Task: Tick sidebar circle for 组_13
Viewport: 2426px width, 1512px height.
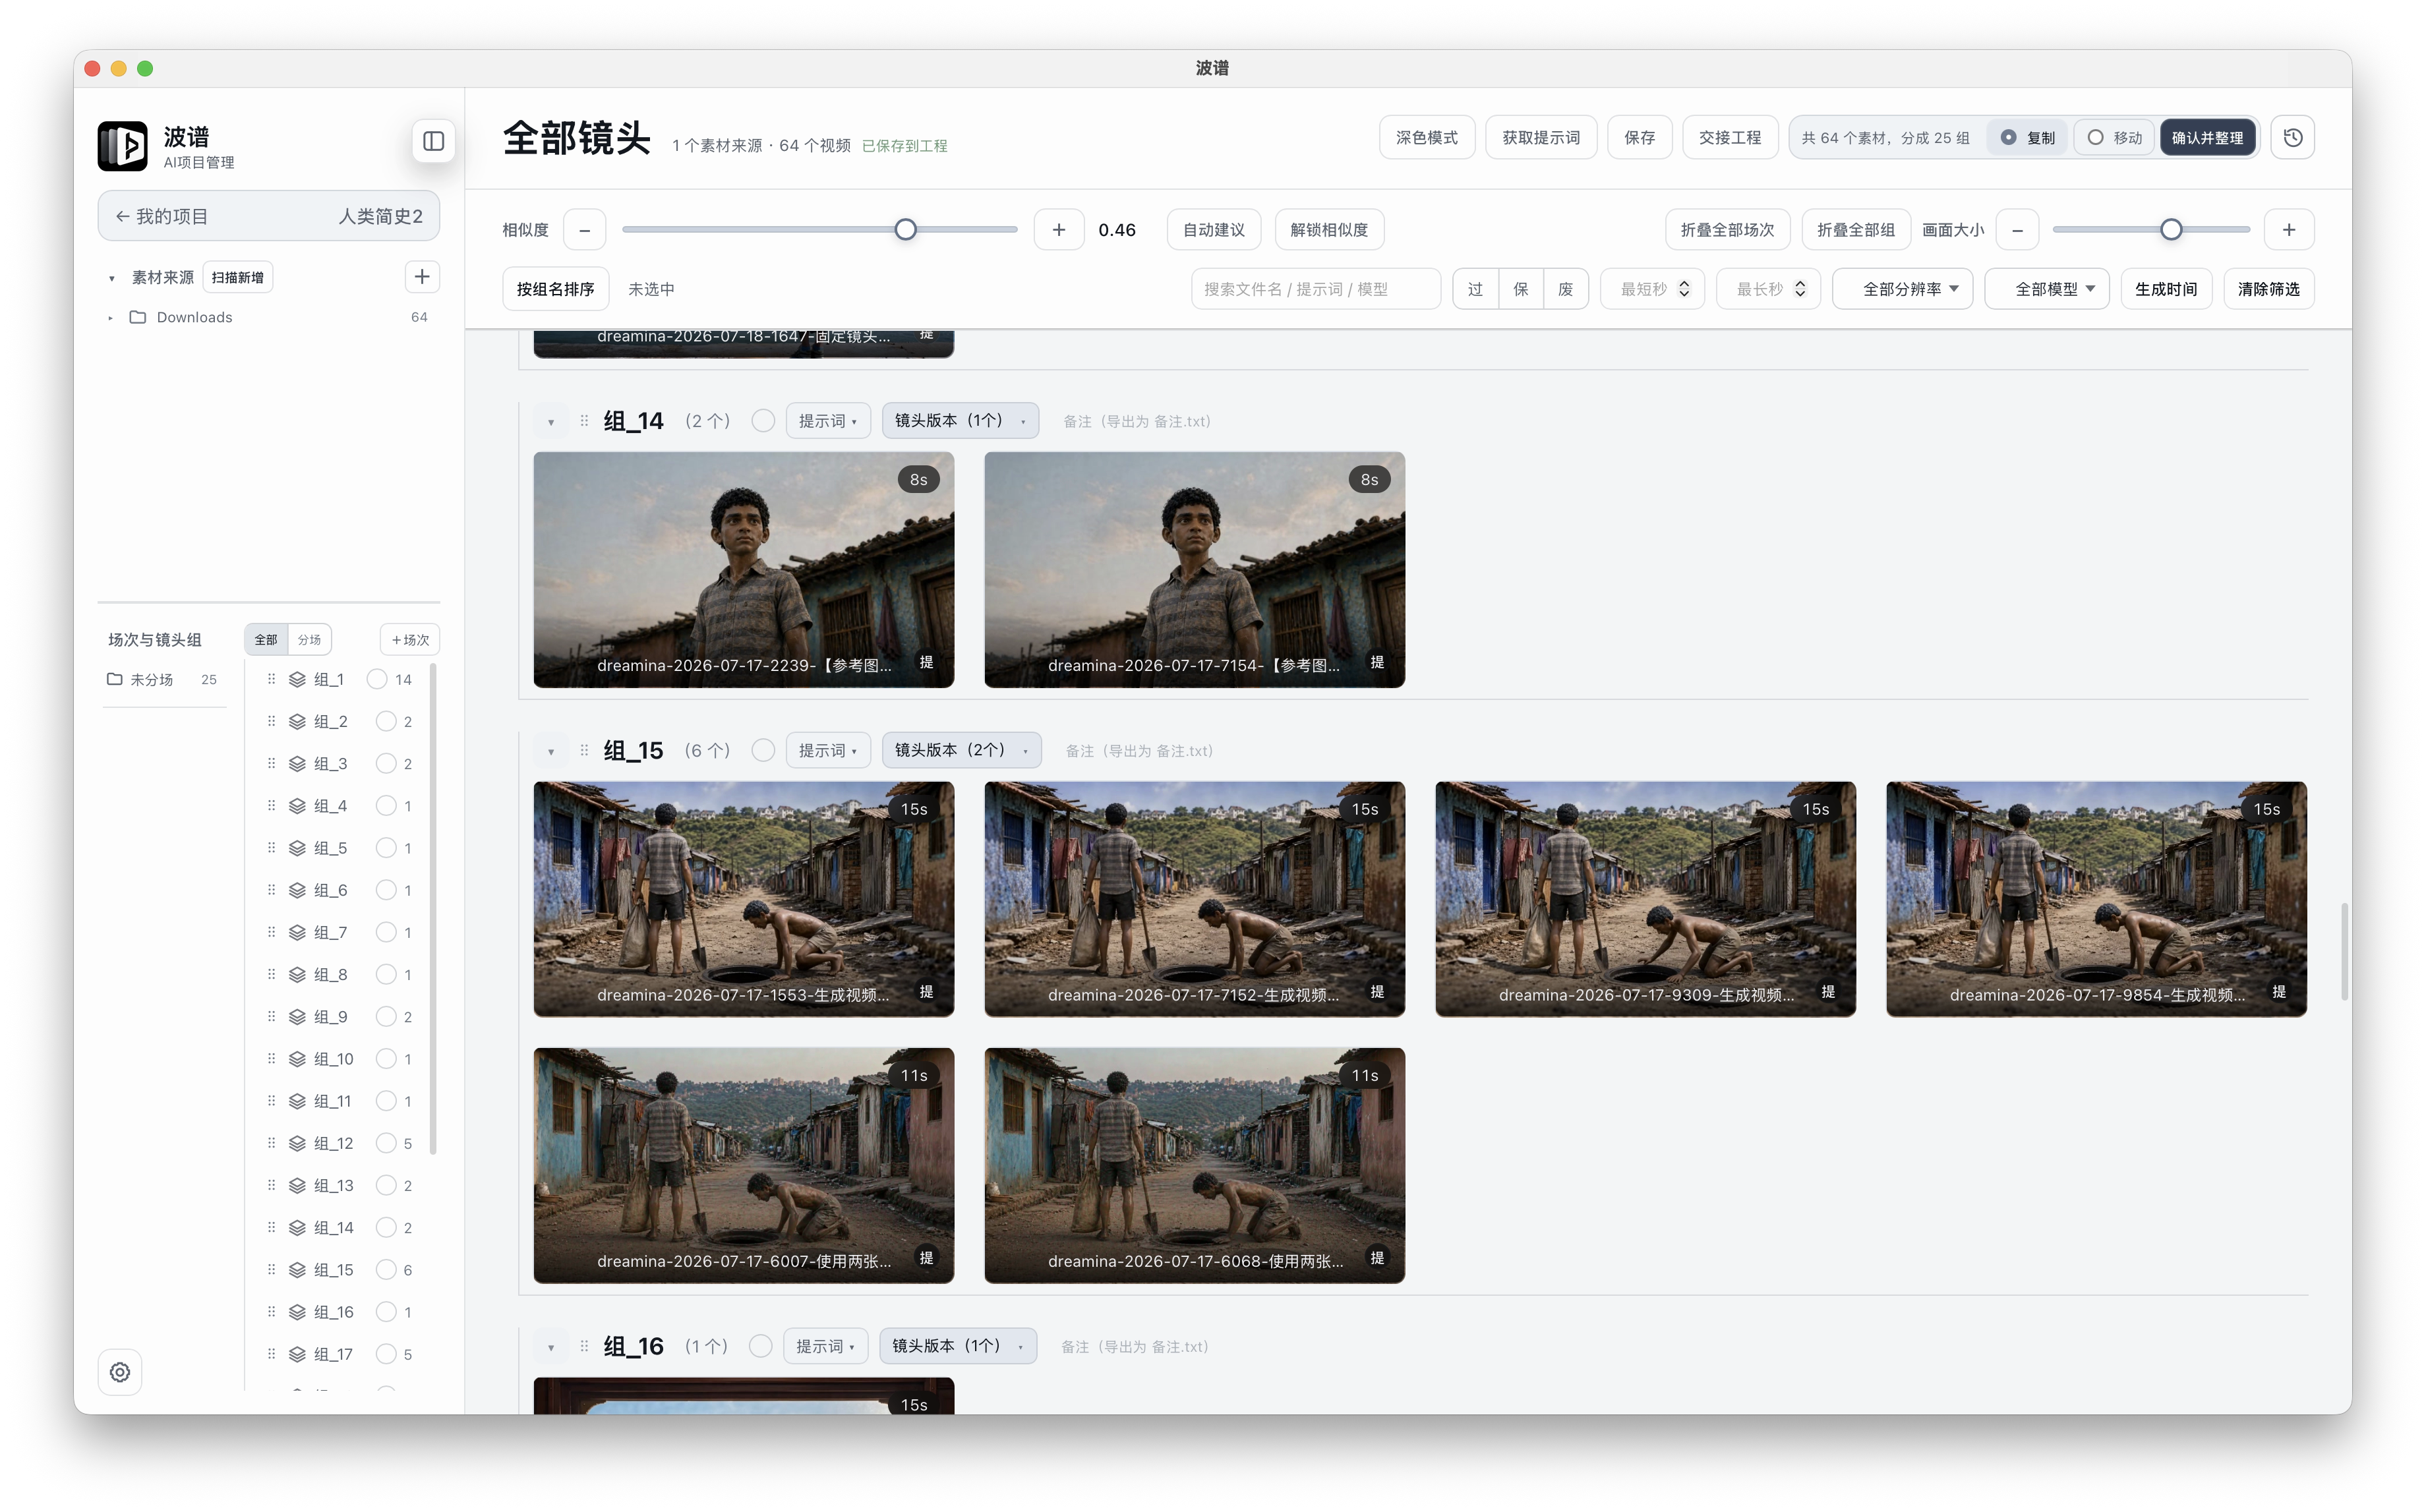Action: pyautogui.click(x=386, y=1186)
